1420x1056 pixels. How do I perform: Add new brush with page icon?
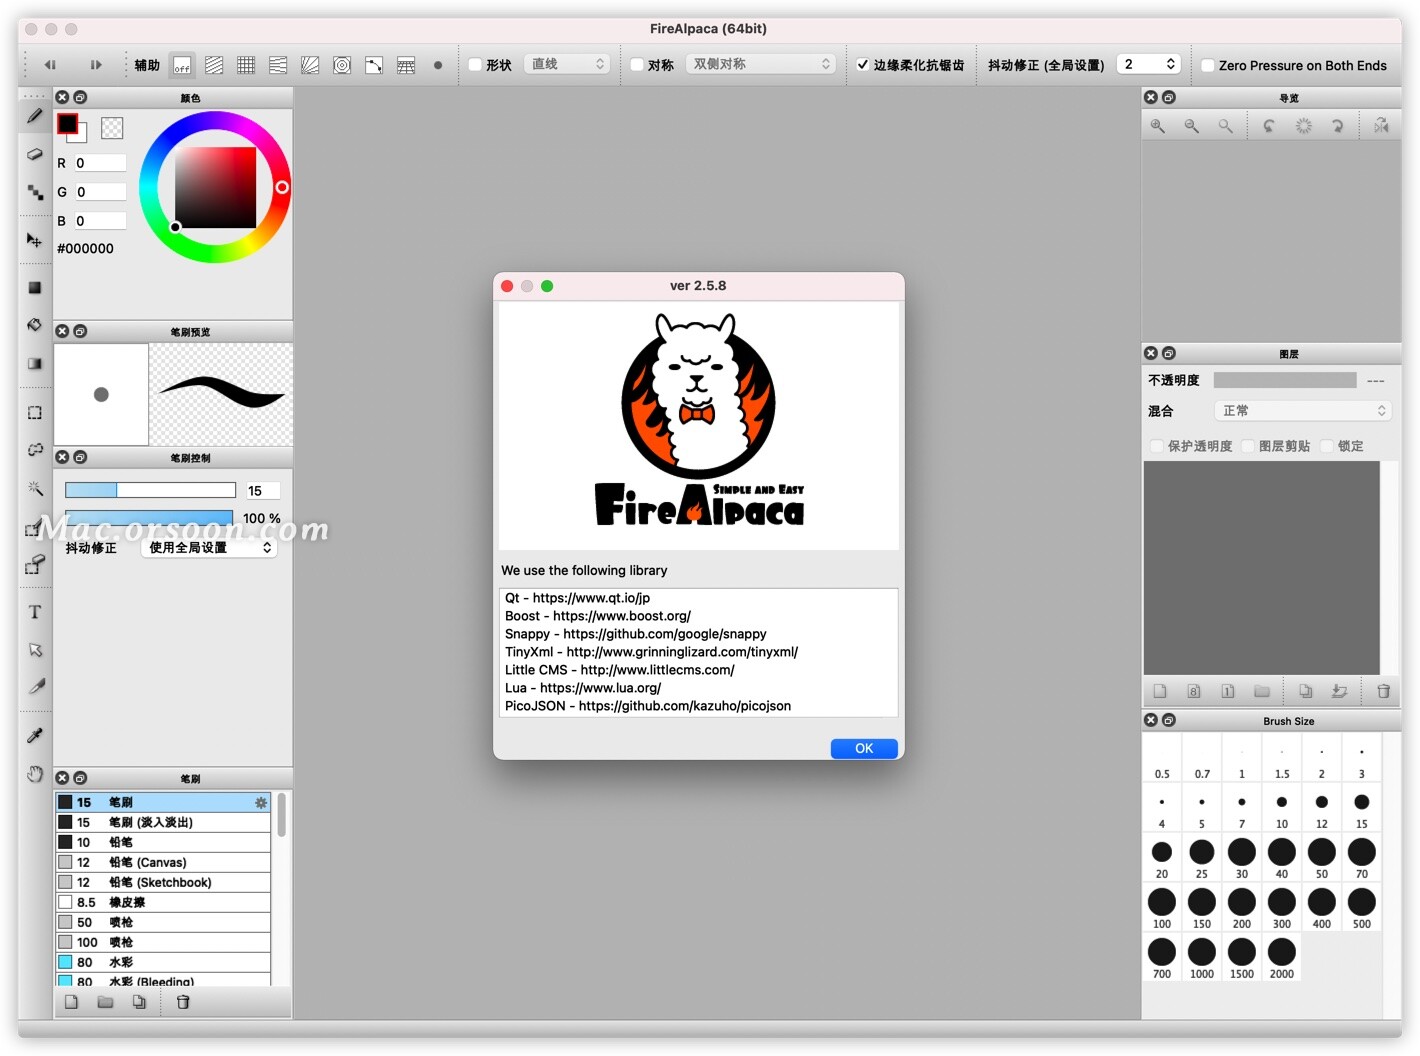(x=71, y=1002)
